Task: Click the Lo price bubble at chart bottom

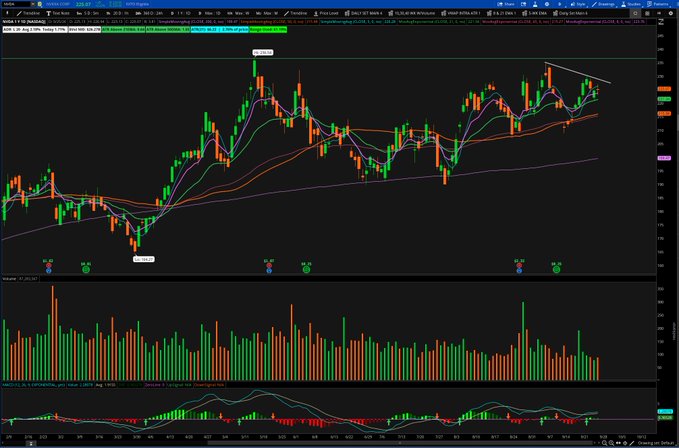Action: coord(143,259)
